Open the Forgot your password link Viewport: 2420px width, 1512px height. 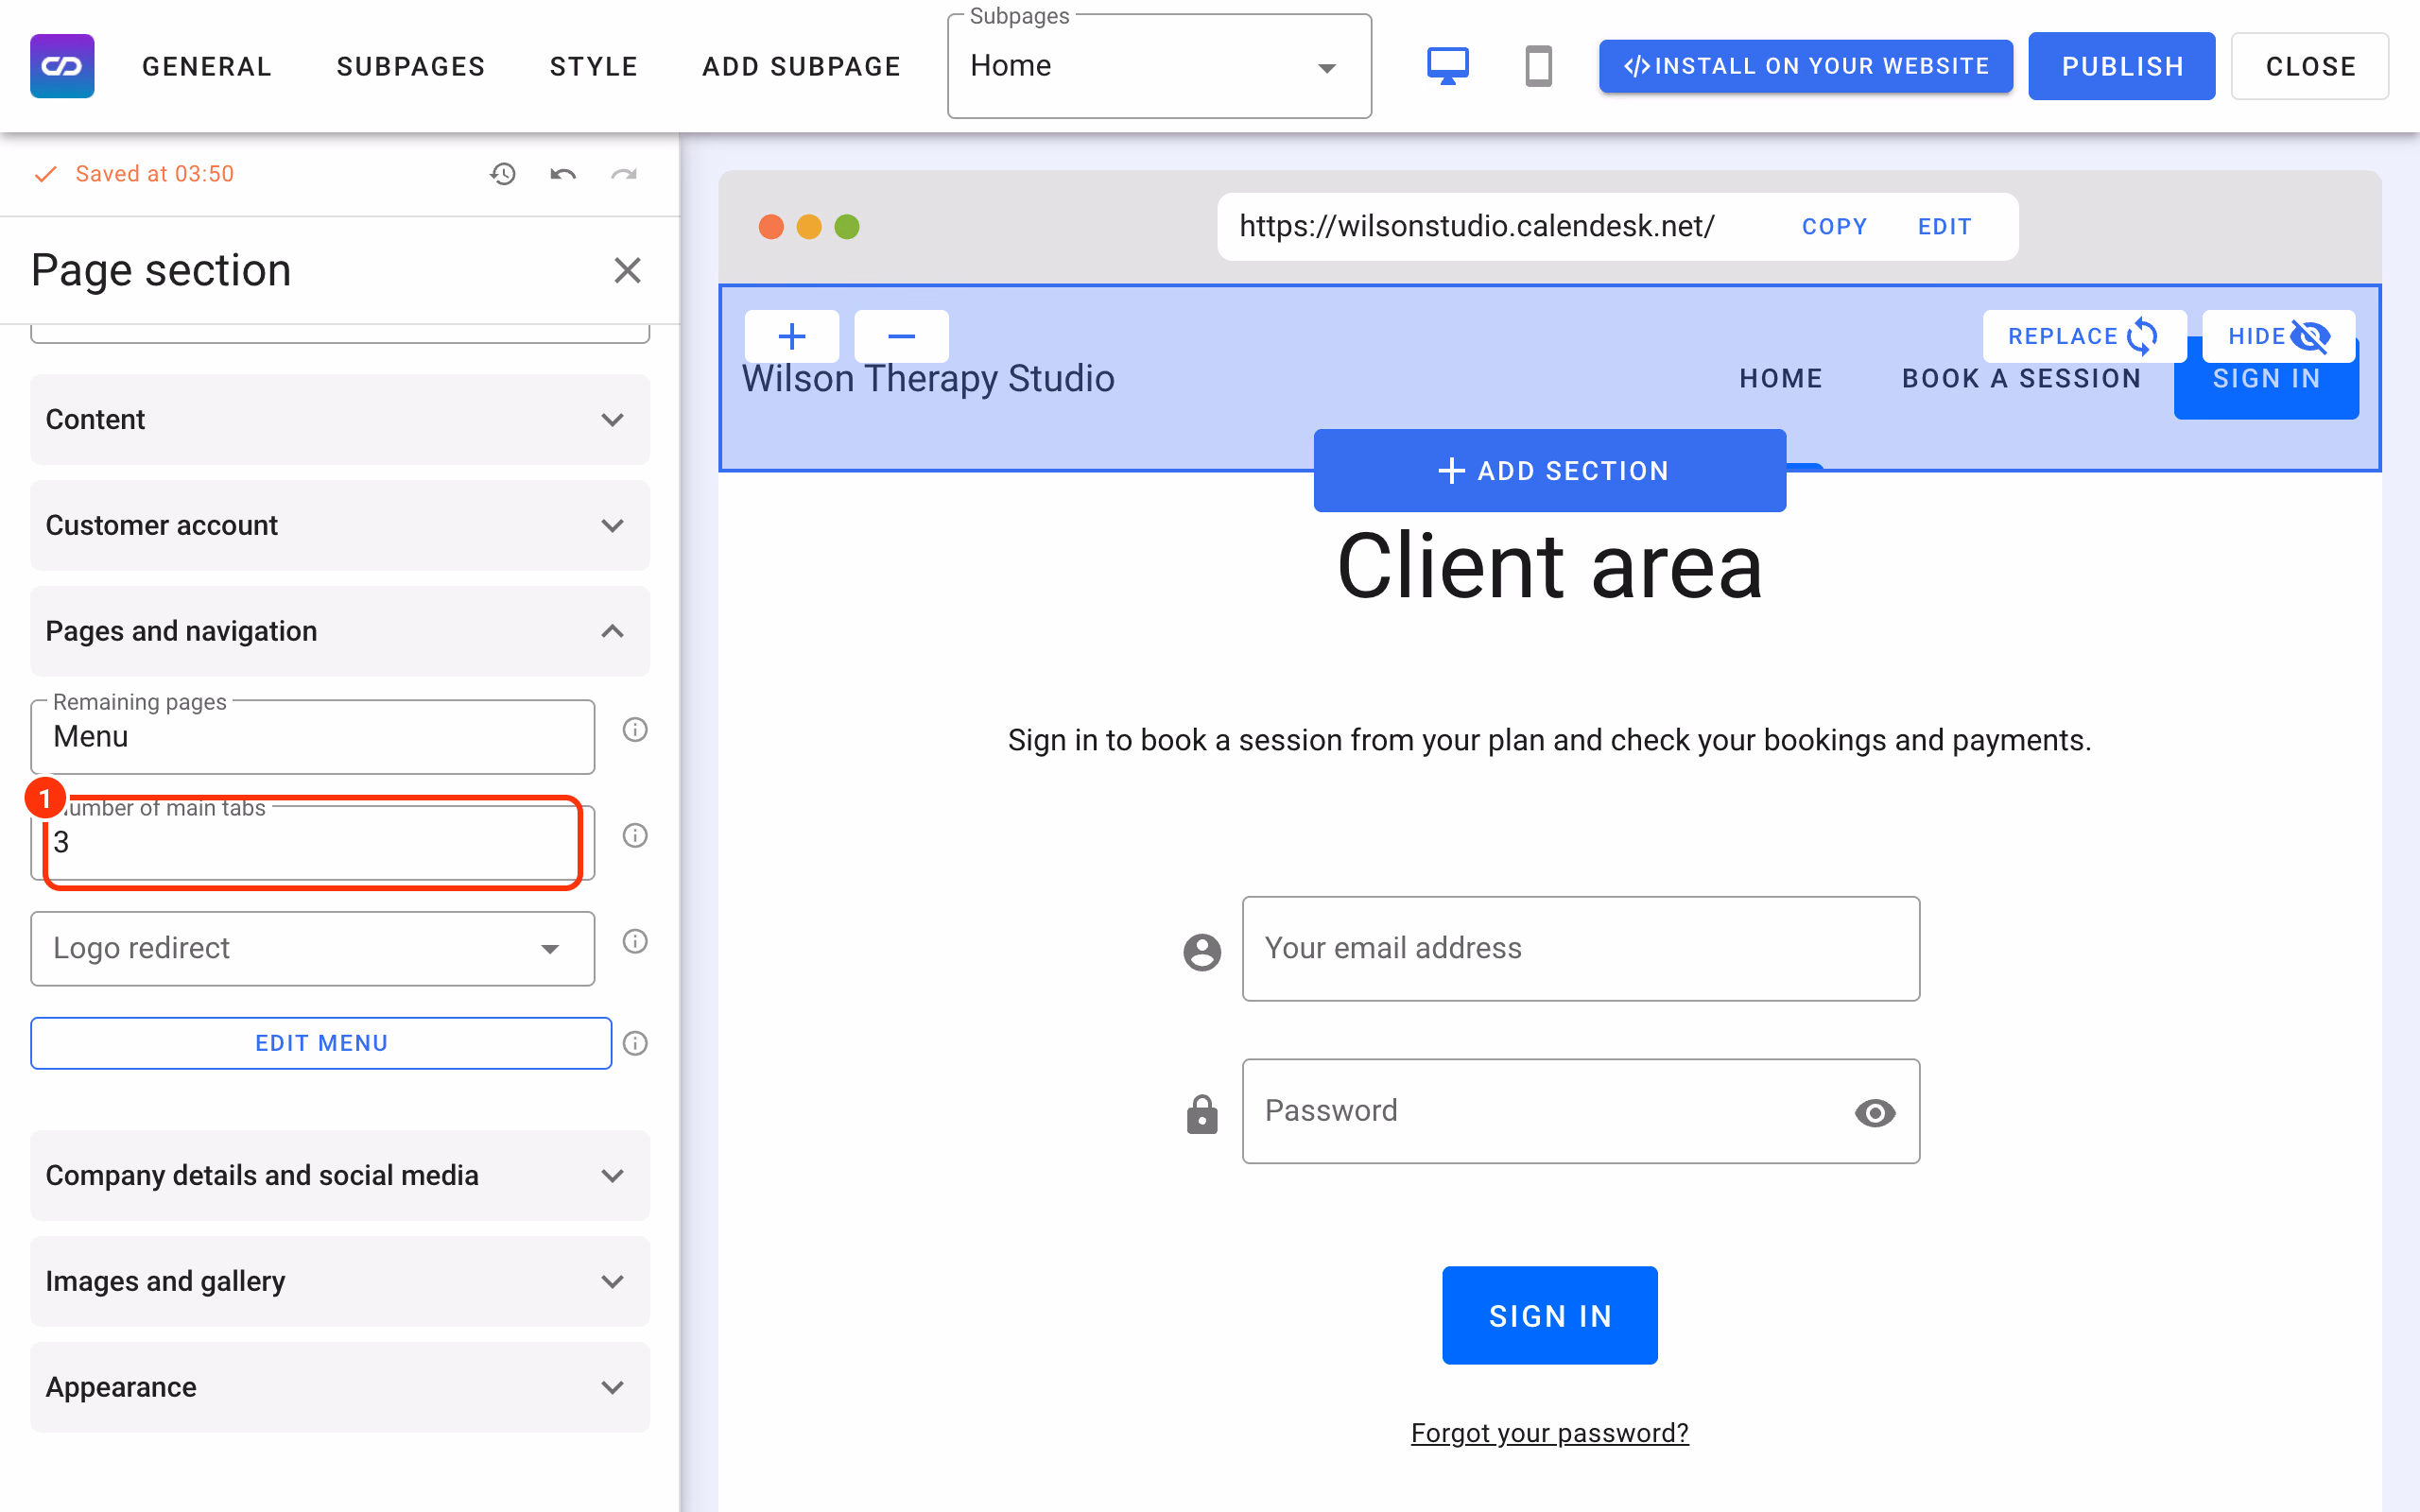tap(1549, 1433)
